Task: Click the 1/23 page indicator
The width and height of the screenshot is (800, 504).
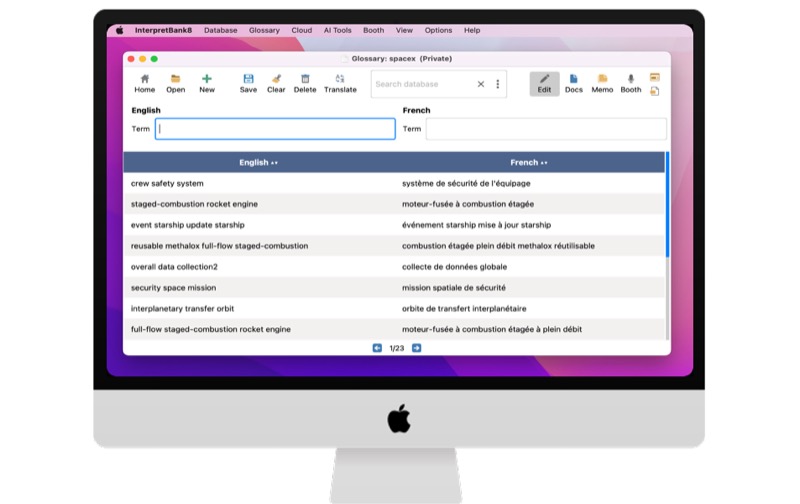Action: click(396, 348)
